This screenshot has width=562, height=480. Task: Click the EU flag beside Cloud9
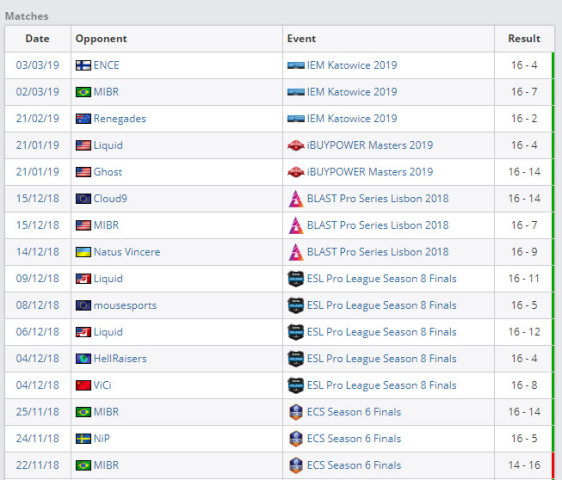pyautogui.click(x=83, y=199)
